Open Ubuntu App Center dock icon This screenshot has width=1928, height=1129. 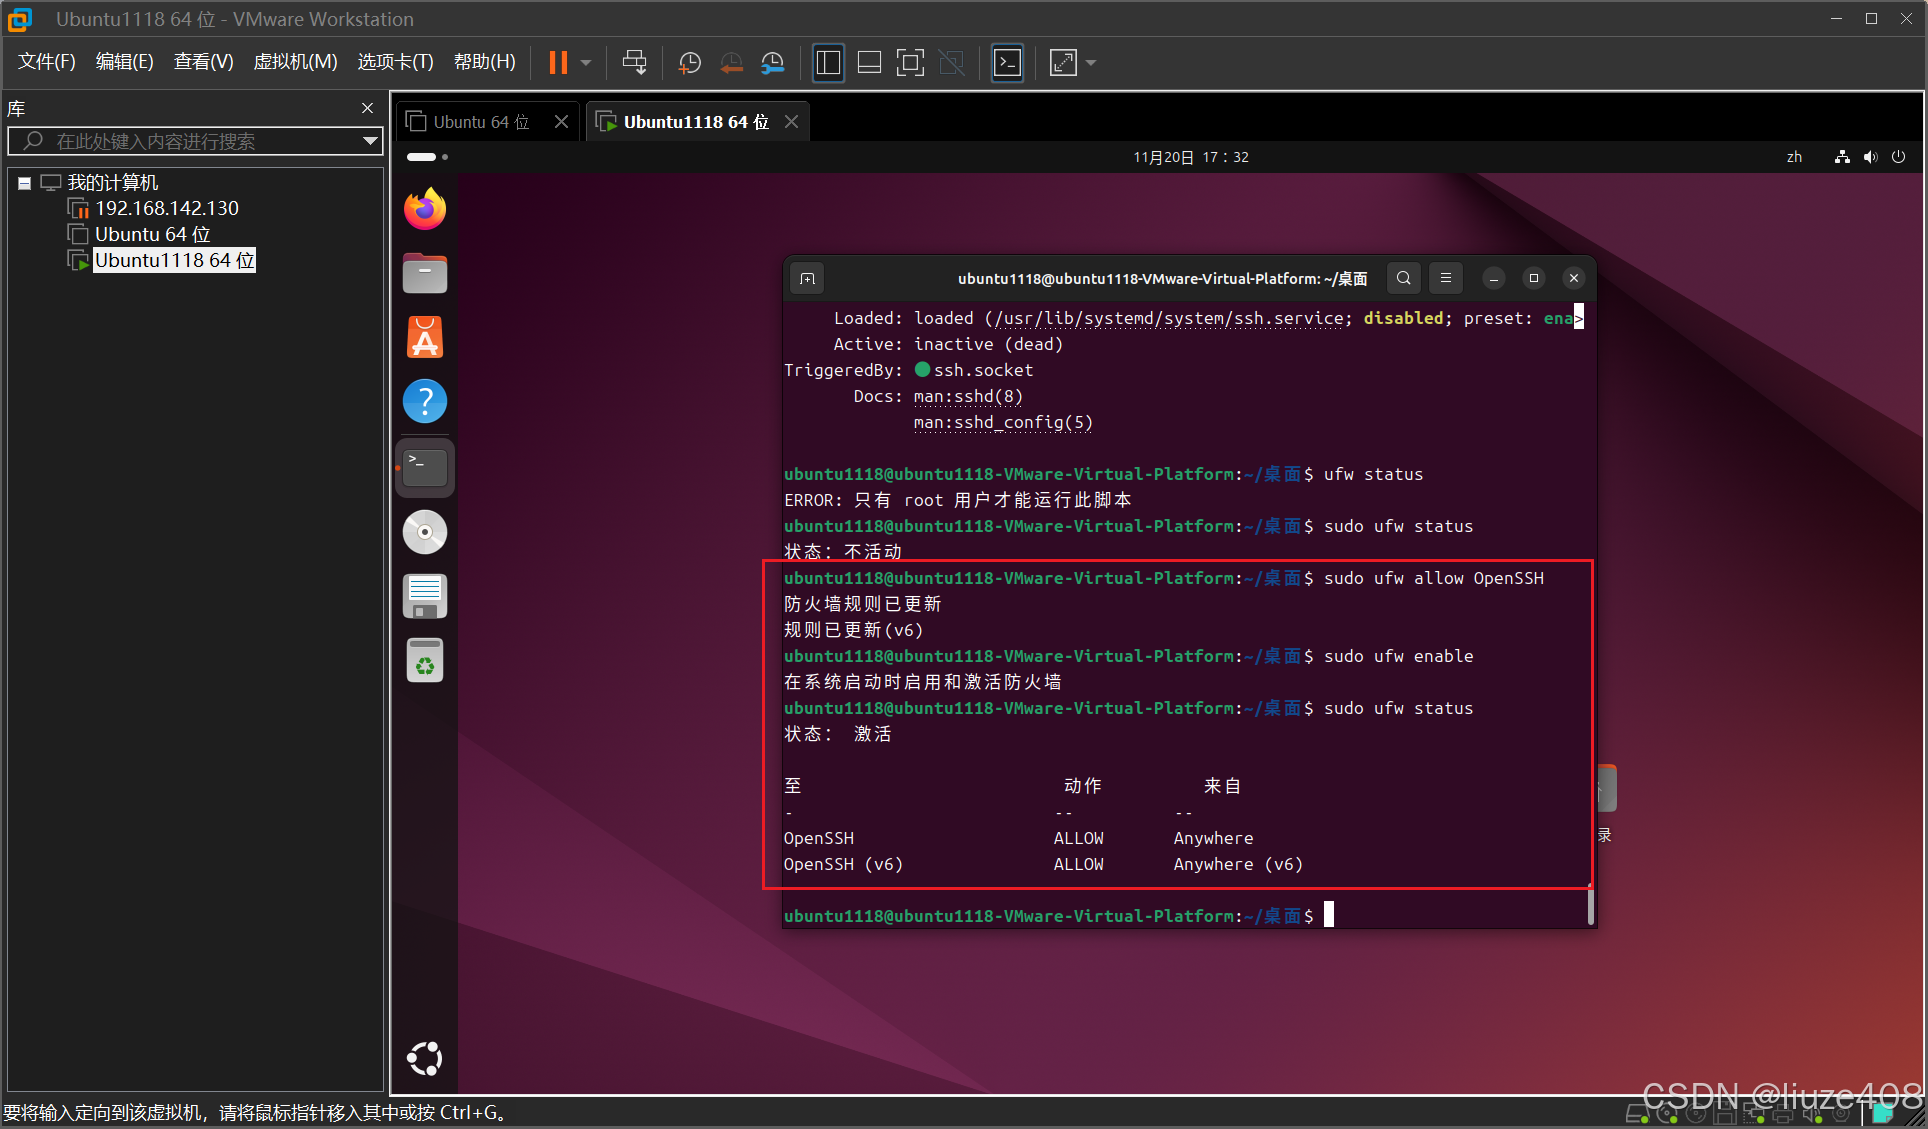(x=425, y=337)
